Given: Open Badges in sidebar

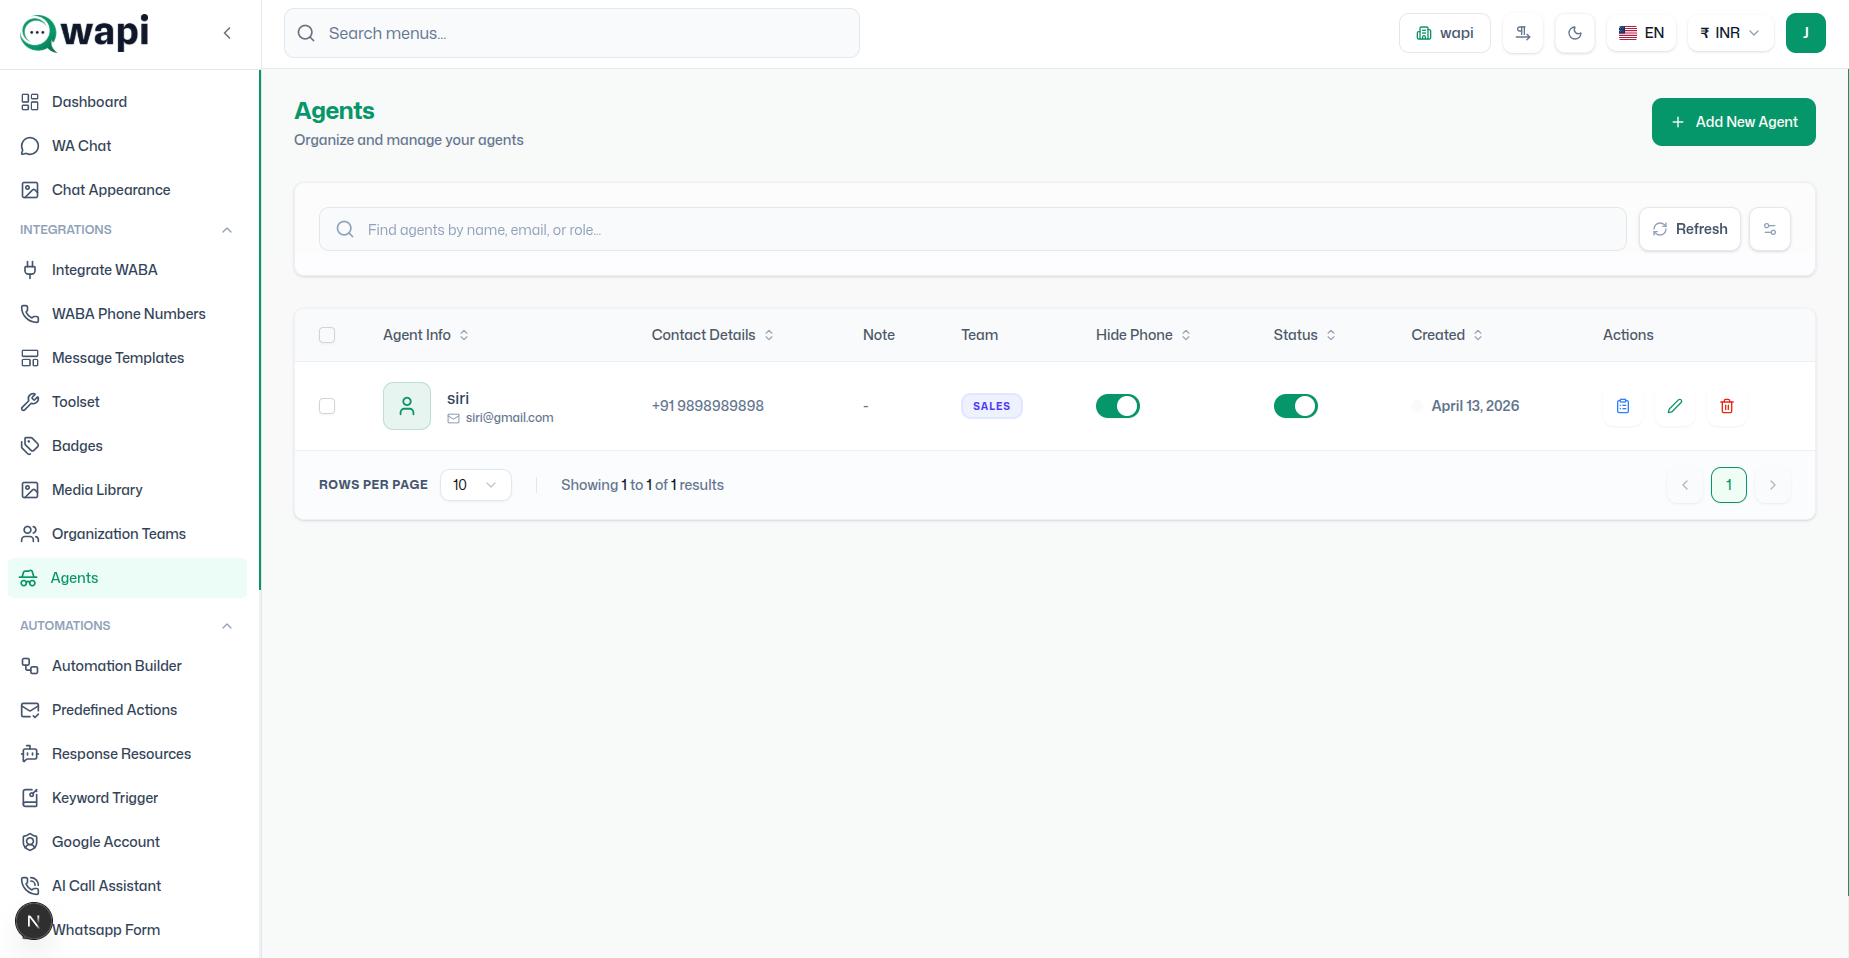Looking at the screenshot, I should click(x=128, y=446).
